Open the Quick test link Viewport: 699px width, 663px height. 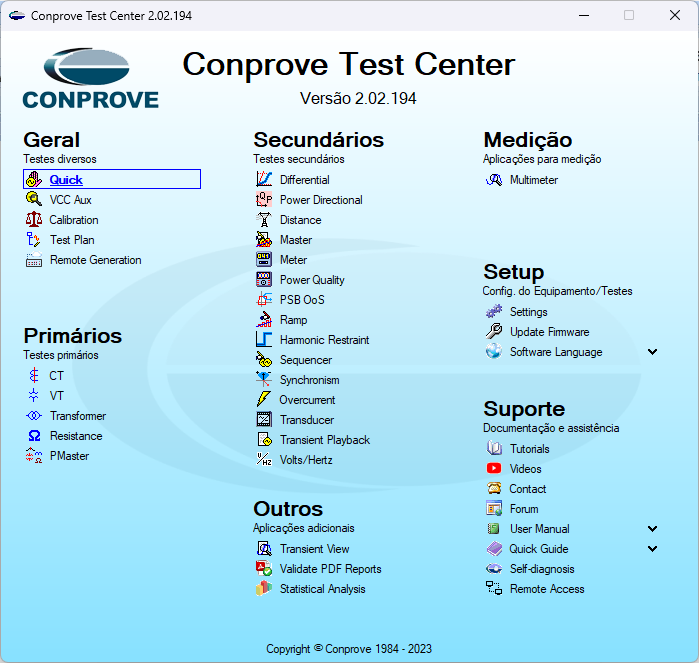click(66, 180)
